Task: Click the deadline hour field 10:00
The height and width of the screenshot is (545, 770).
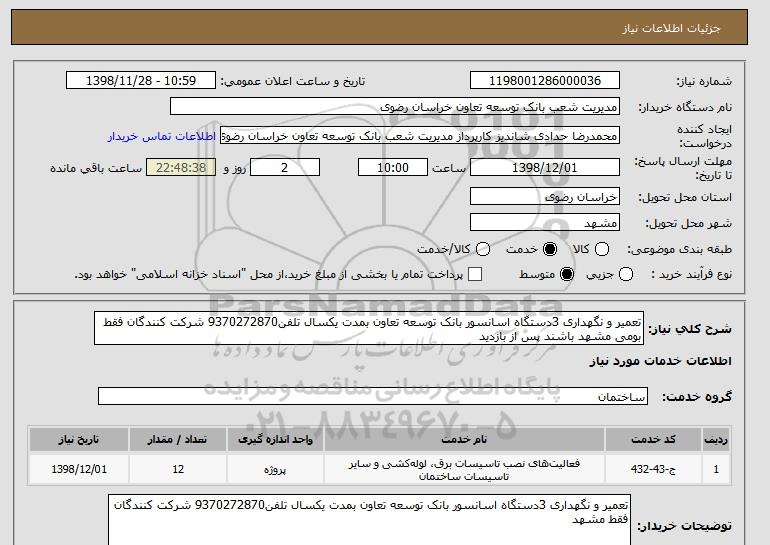Action: (393, 167)
